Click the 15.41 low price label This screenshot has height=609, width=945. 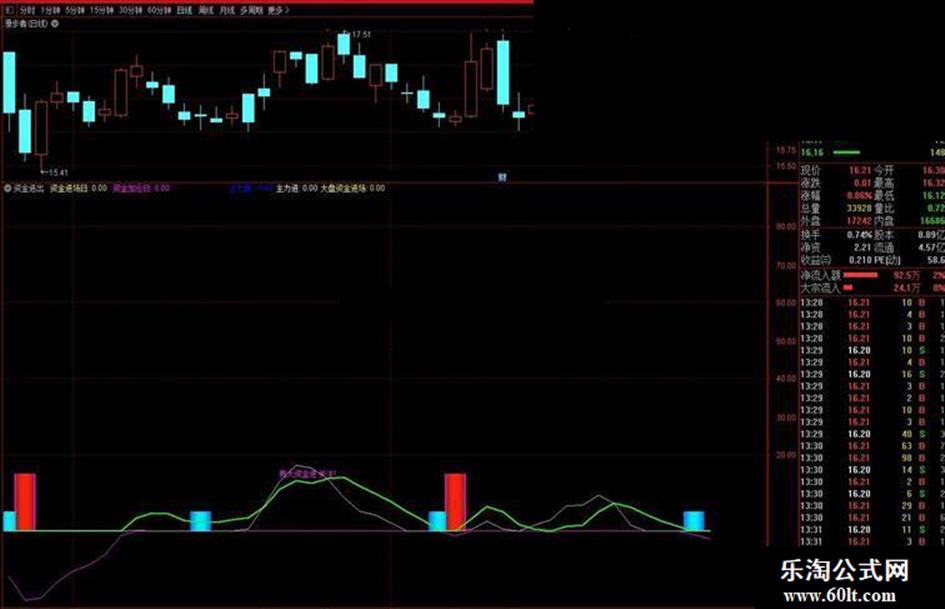point(58,173)
